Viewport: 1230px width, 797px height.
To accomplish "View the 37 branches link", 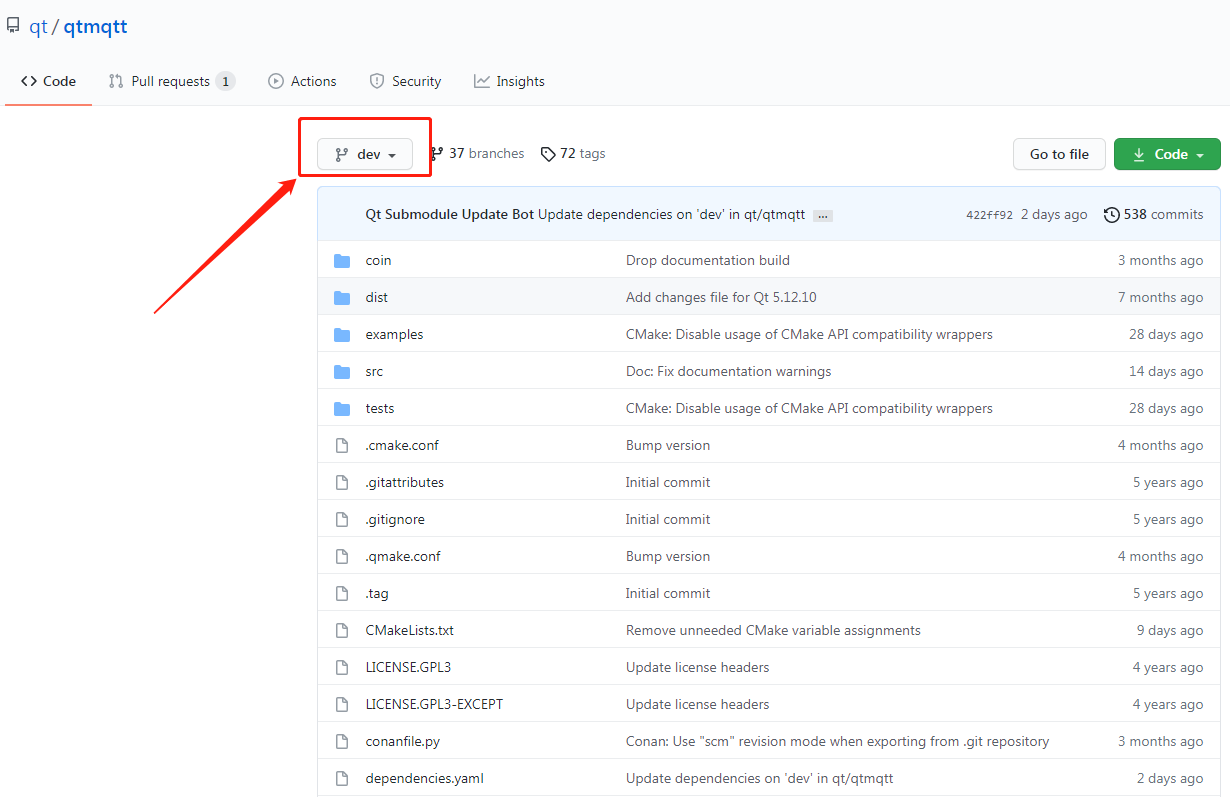I will coord(477,154).
